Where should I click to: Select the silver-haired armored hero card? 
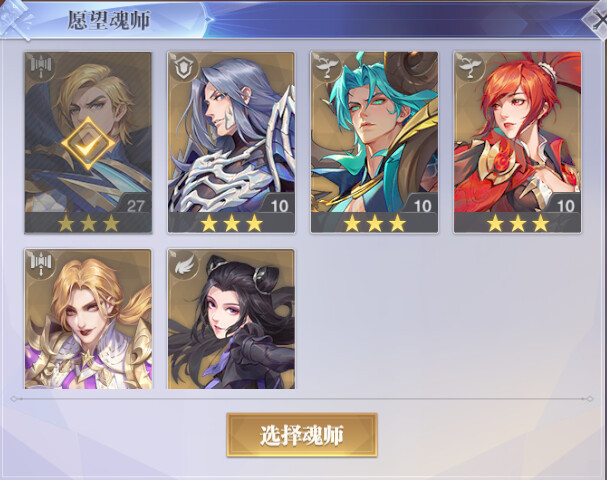tap(231, 142)
